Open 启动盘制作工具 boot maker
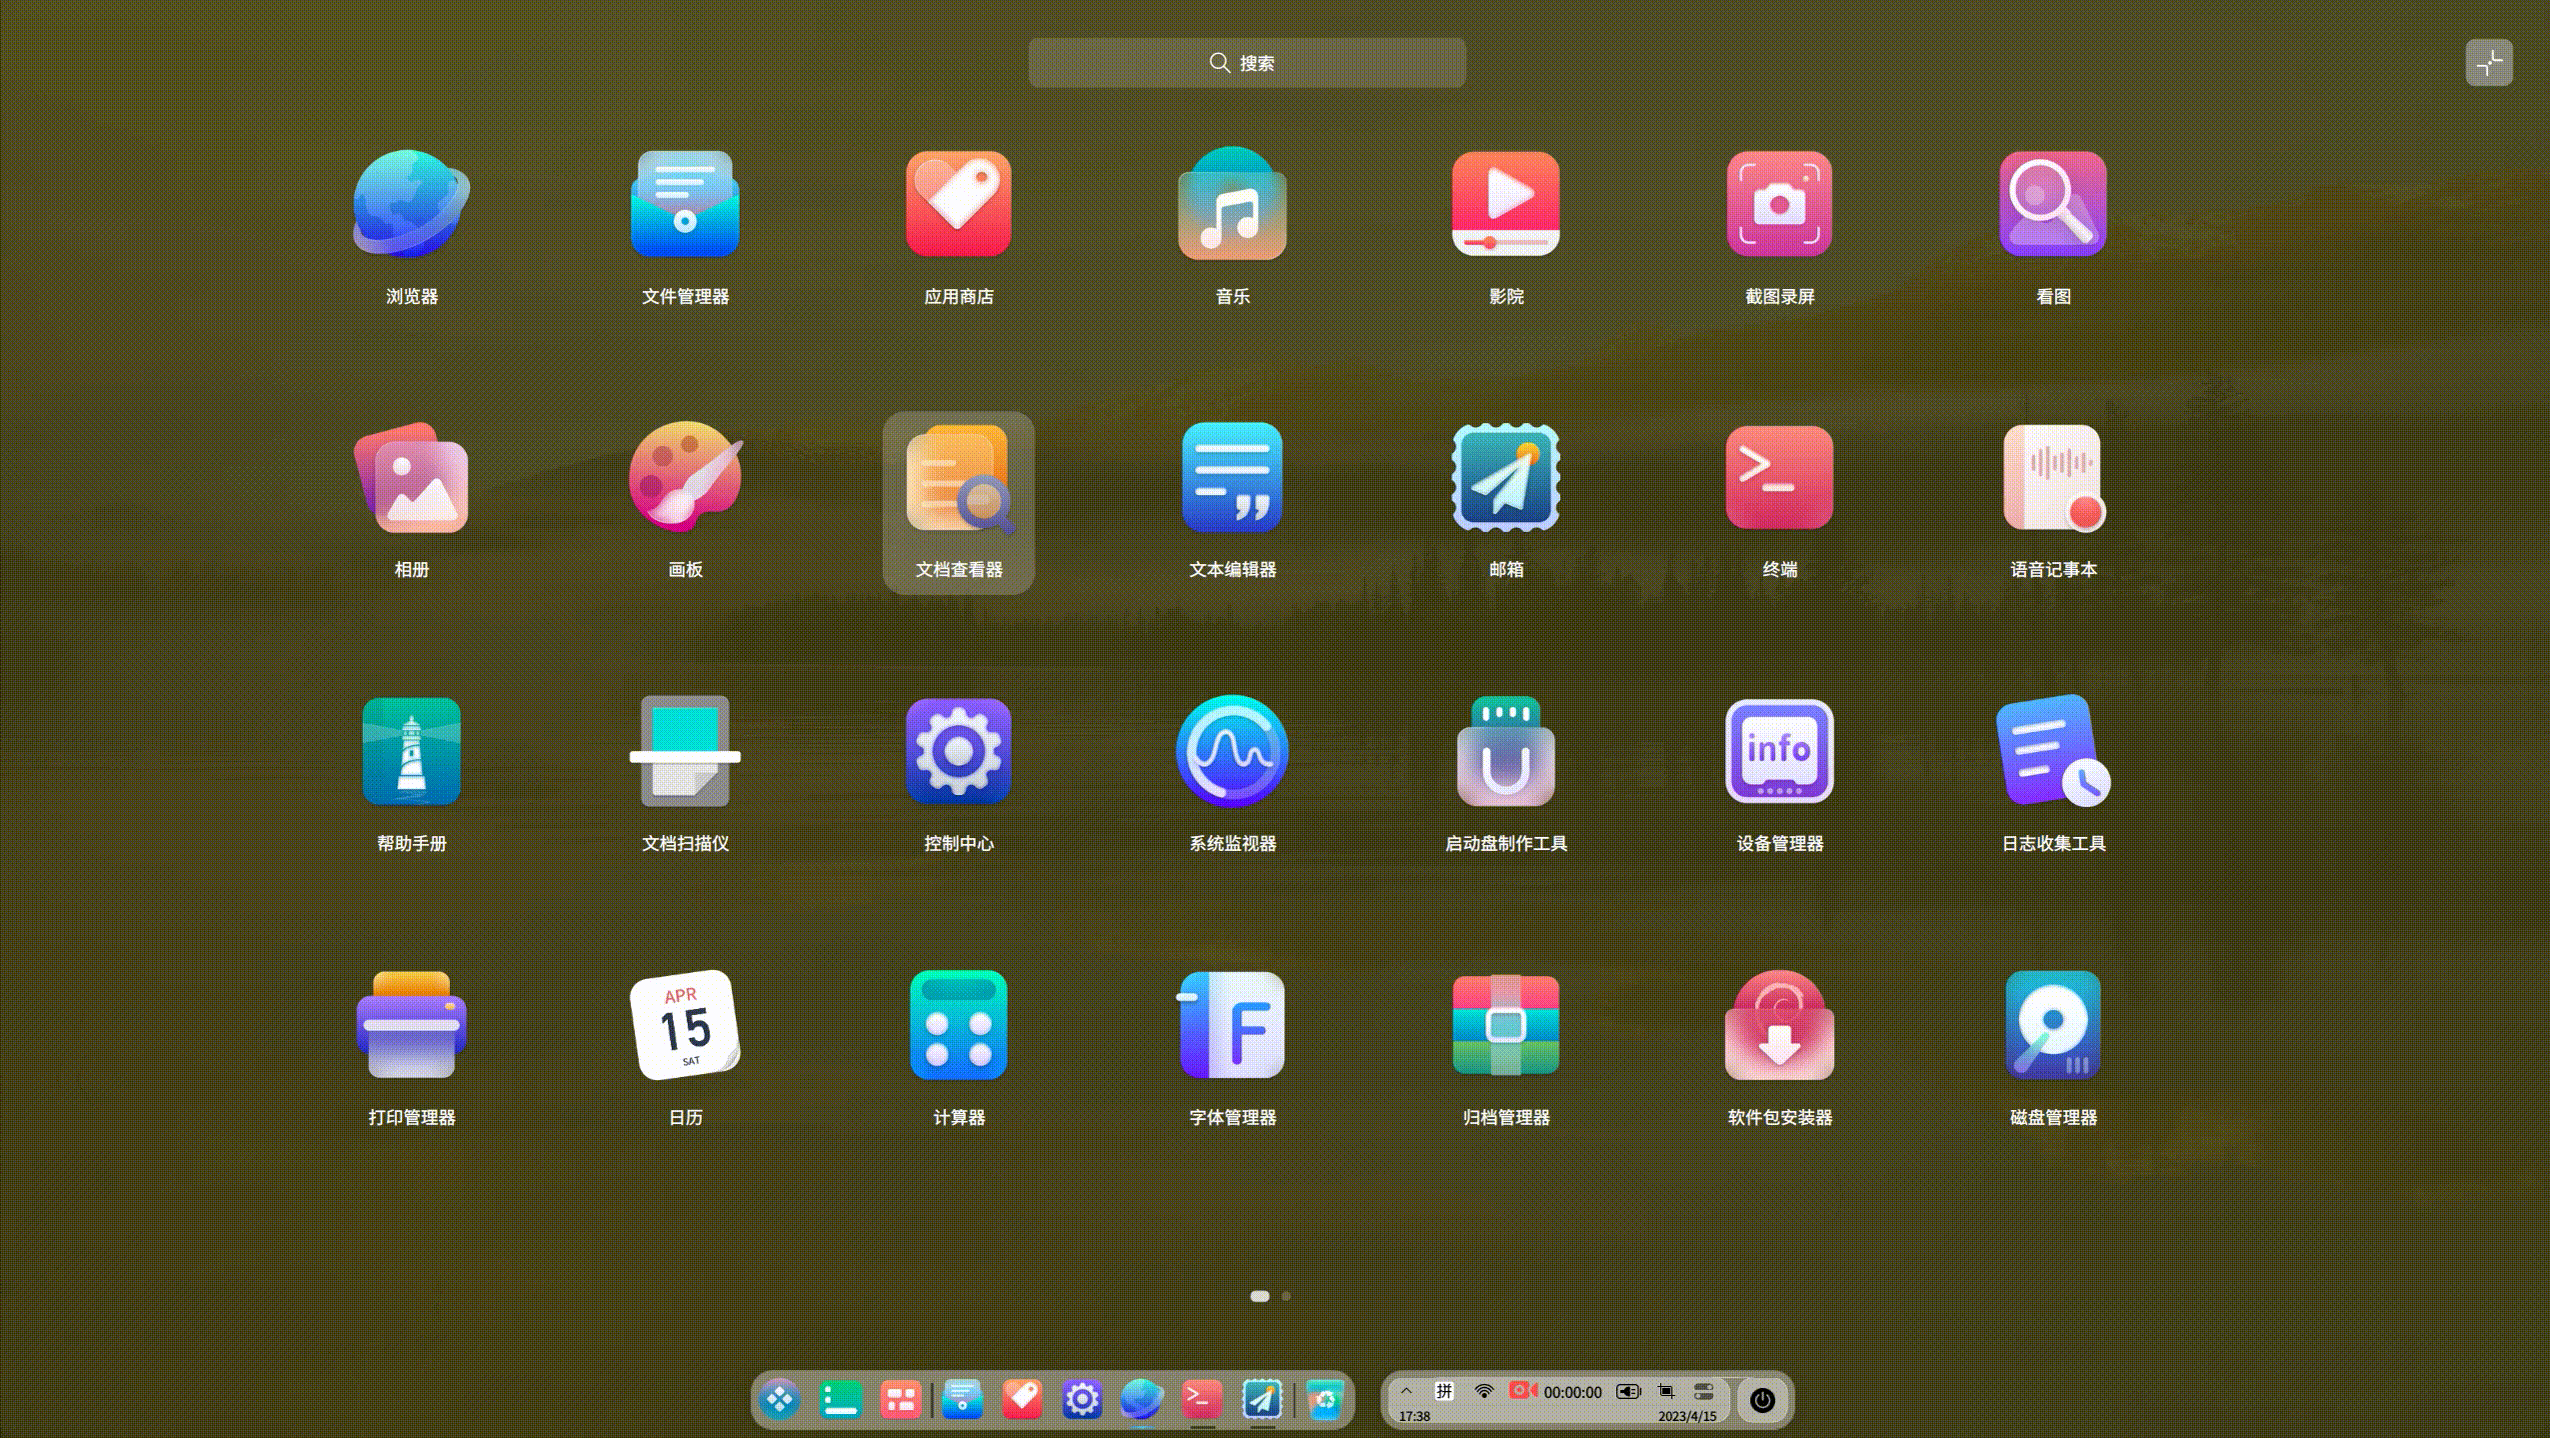This screenshot has width=2550, height=1438. tap(1505, 751)
